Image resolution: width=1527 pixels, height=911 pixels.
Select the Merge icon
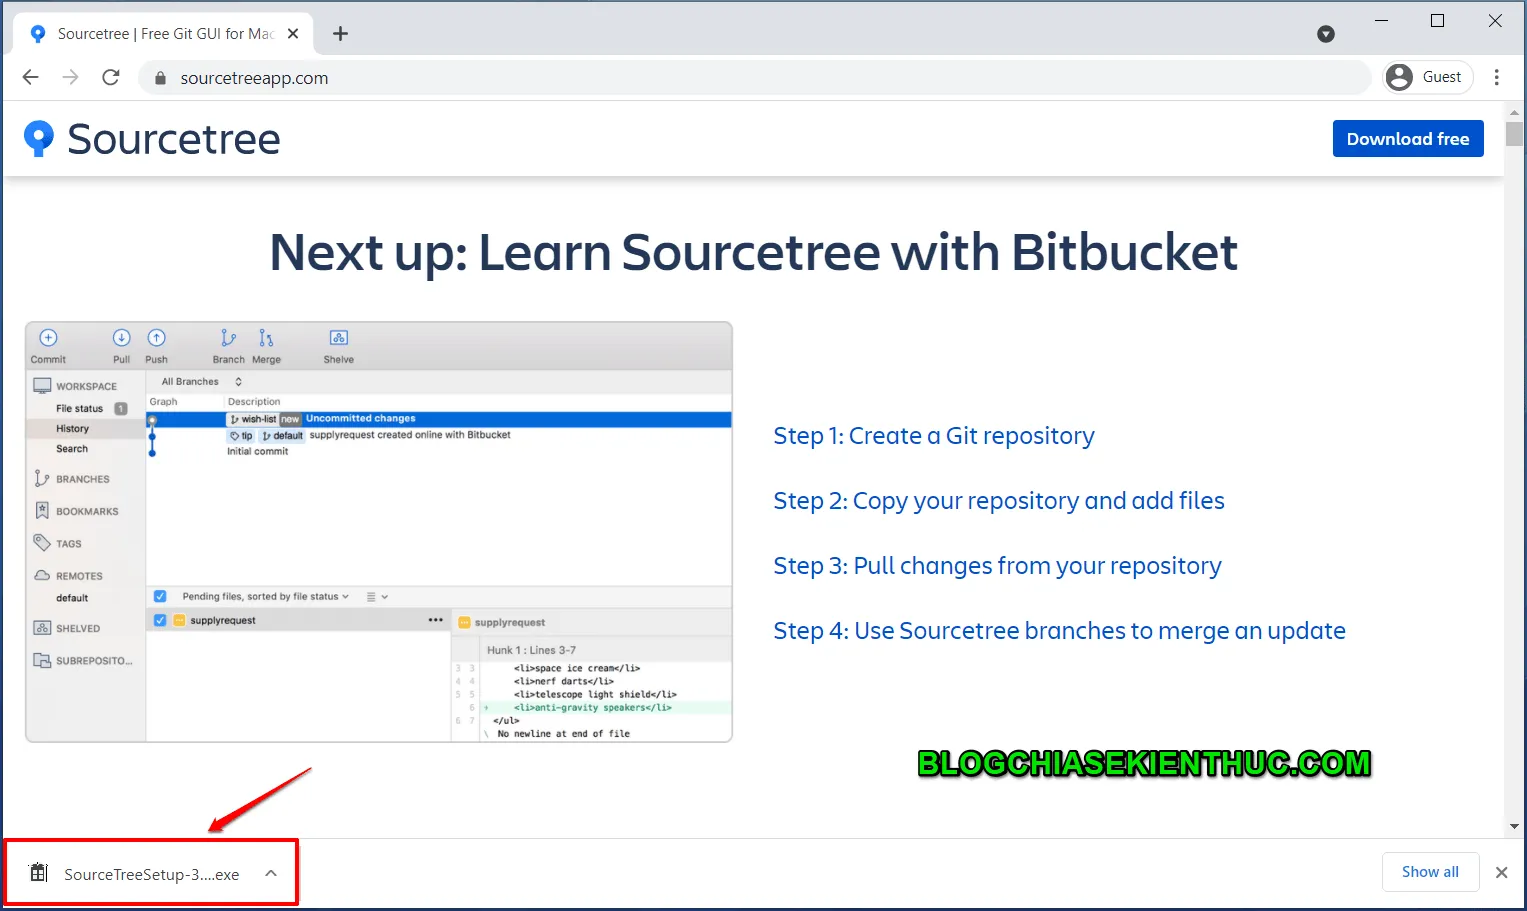tap(265, 340)
